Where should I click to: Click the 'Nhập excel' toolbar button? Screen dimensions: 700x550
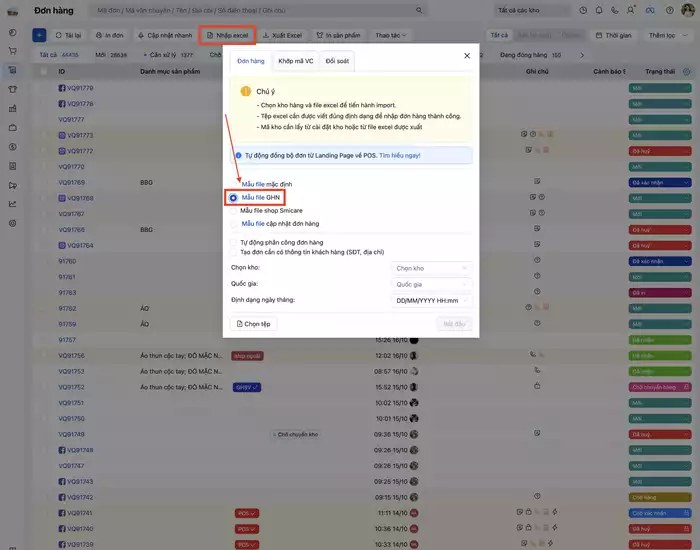pos(227,35)
